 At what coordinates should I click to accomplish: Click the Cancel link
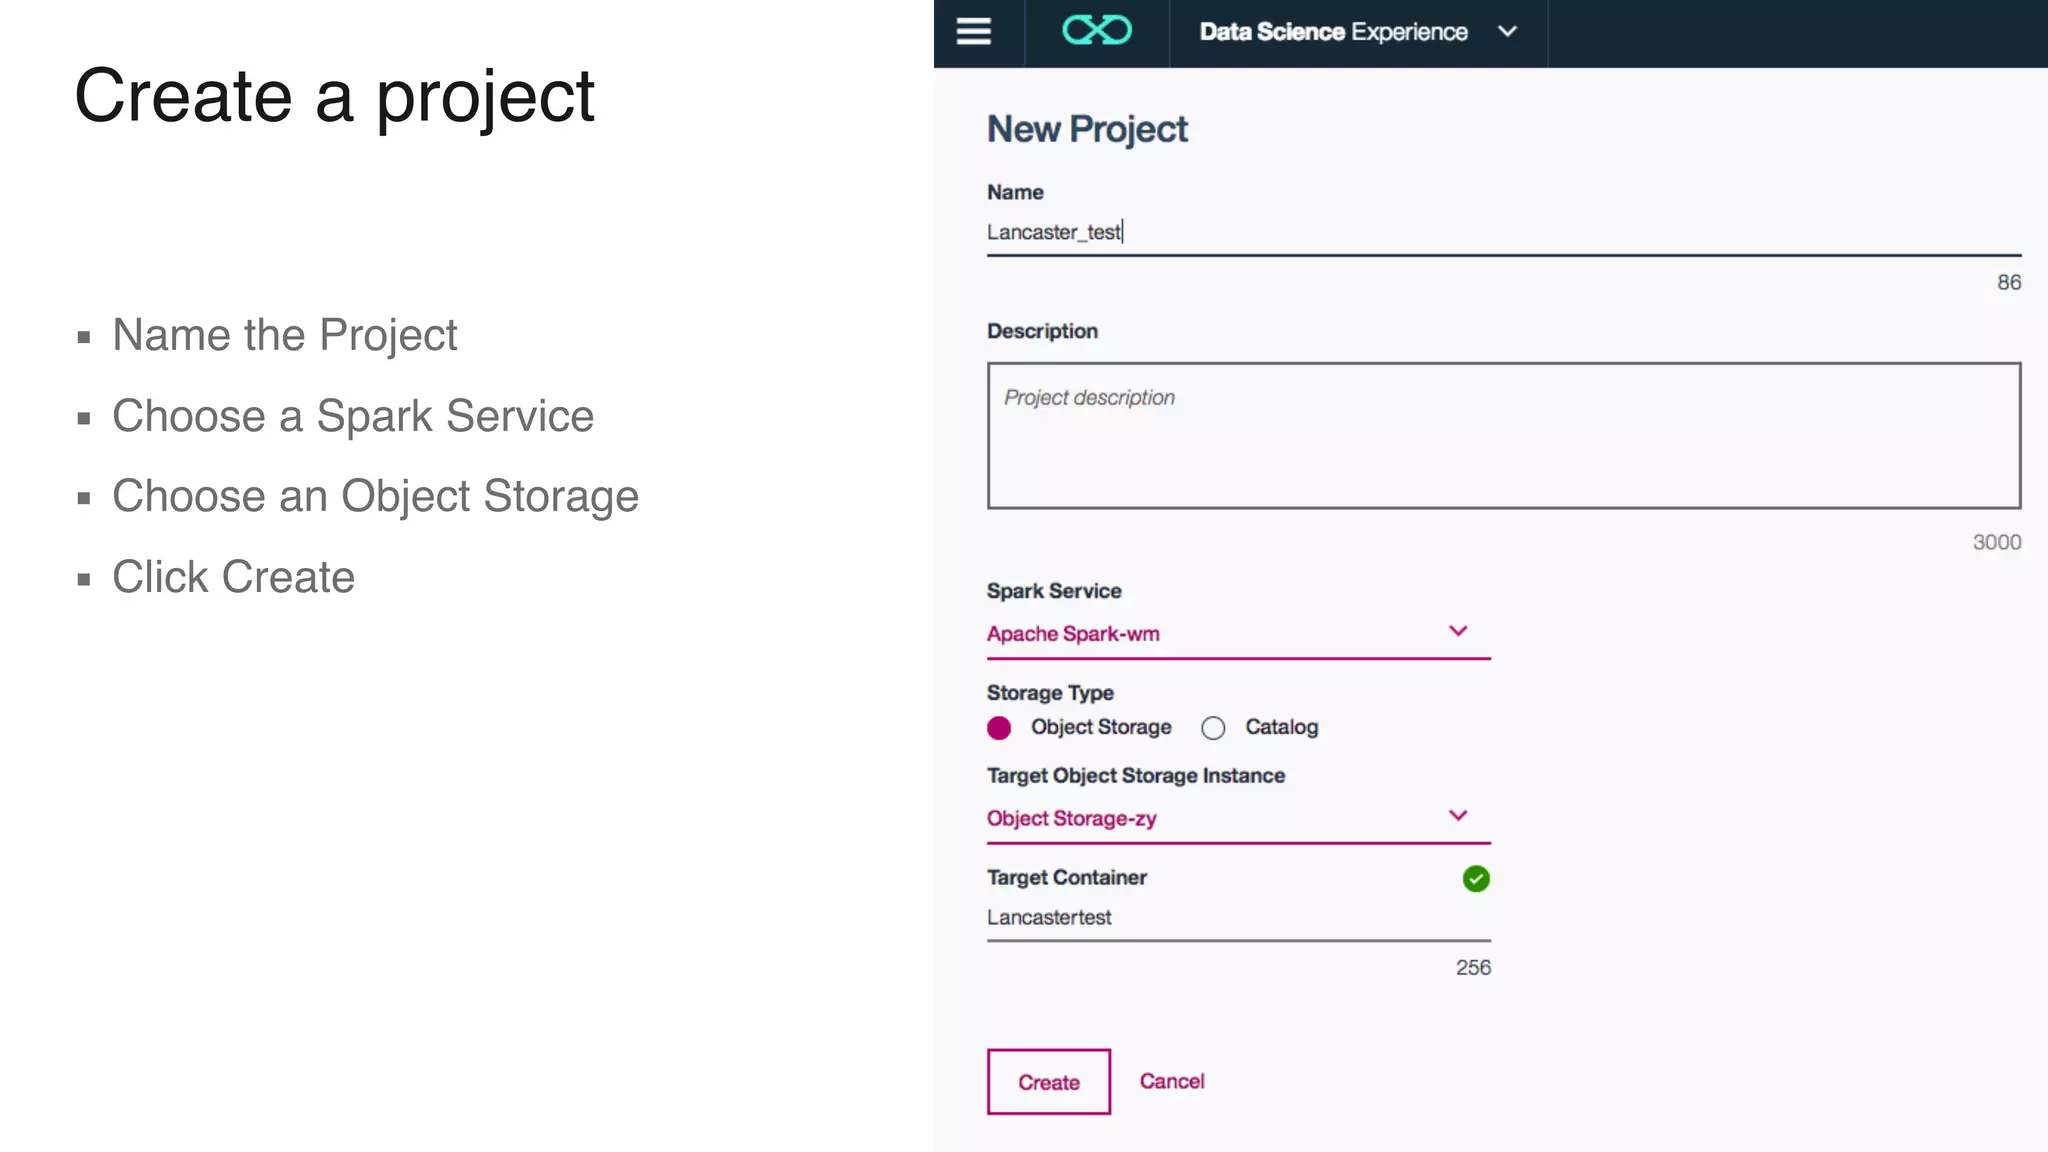point(1172,1081)
